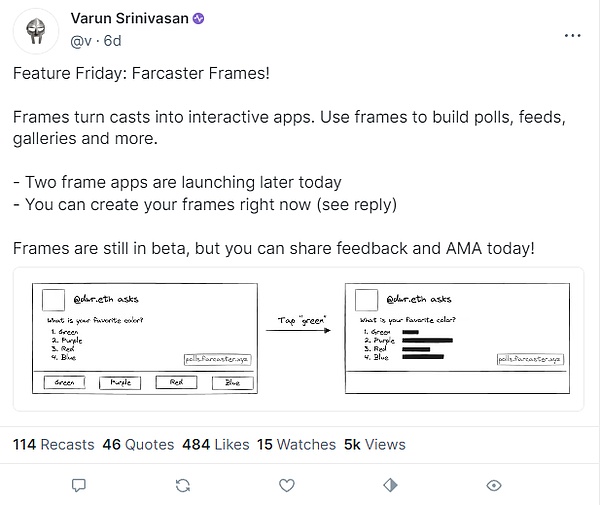Screen dimensions: 600x505
Task: Click the Green button in left sketch
Action: (64, 382)
